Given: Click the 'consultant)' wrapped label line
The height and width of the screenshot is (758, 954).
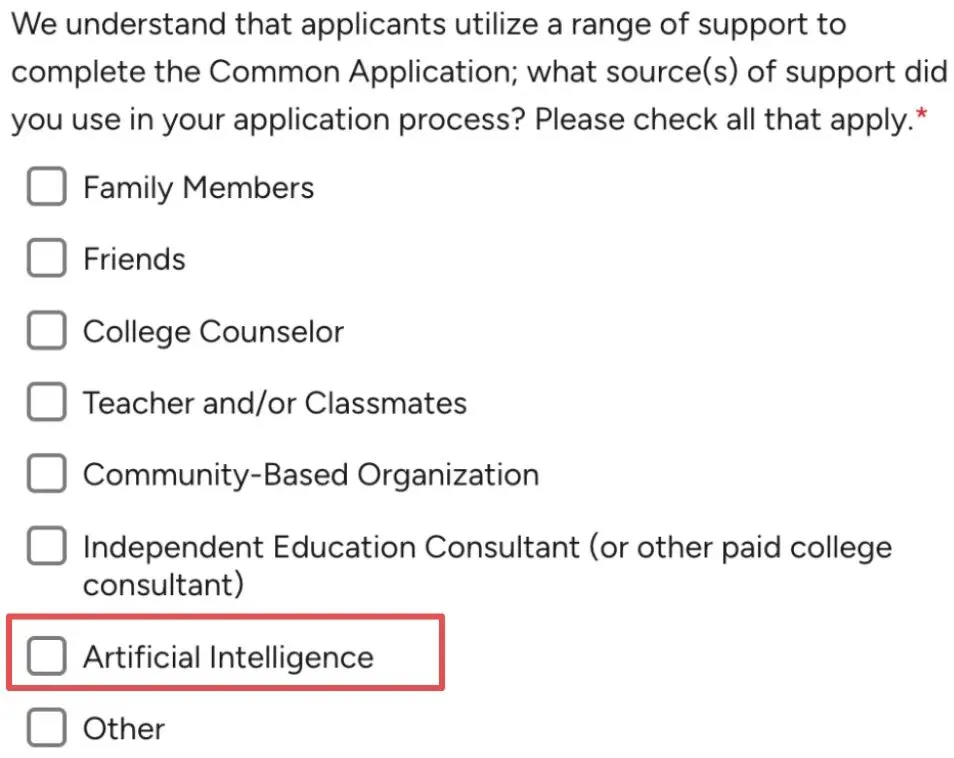Looking at the screenshot, I should [x=164, y=585].
